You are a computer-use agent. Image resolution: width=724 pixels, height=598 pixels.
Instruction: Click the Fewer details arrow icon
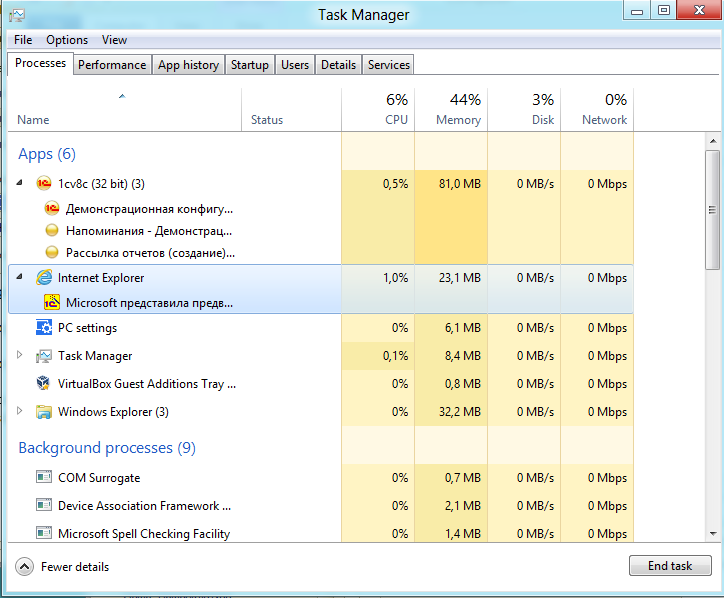tap(24, 567)
